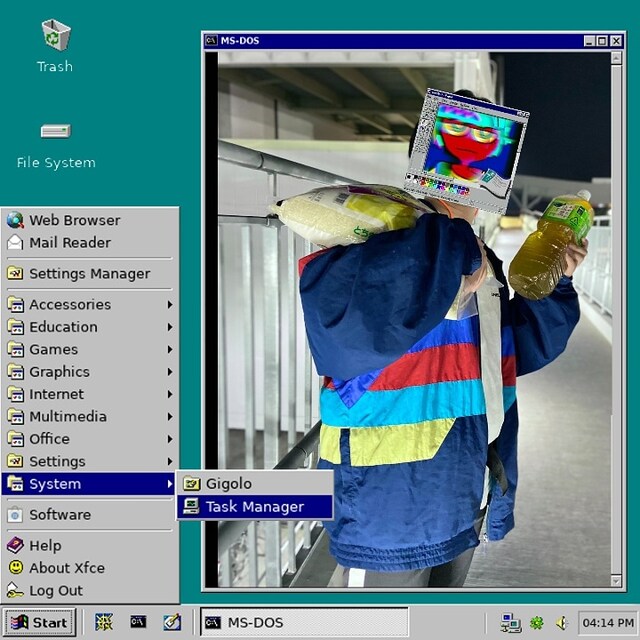
Task: Choose Log Out from the start menu
Action: 56,590
